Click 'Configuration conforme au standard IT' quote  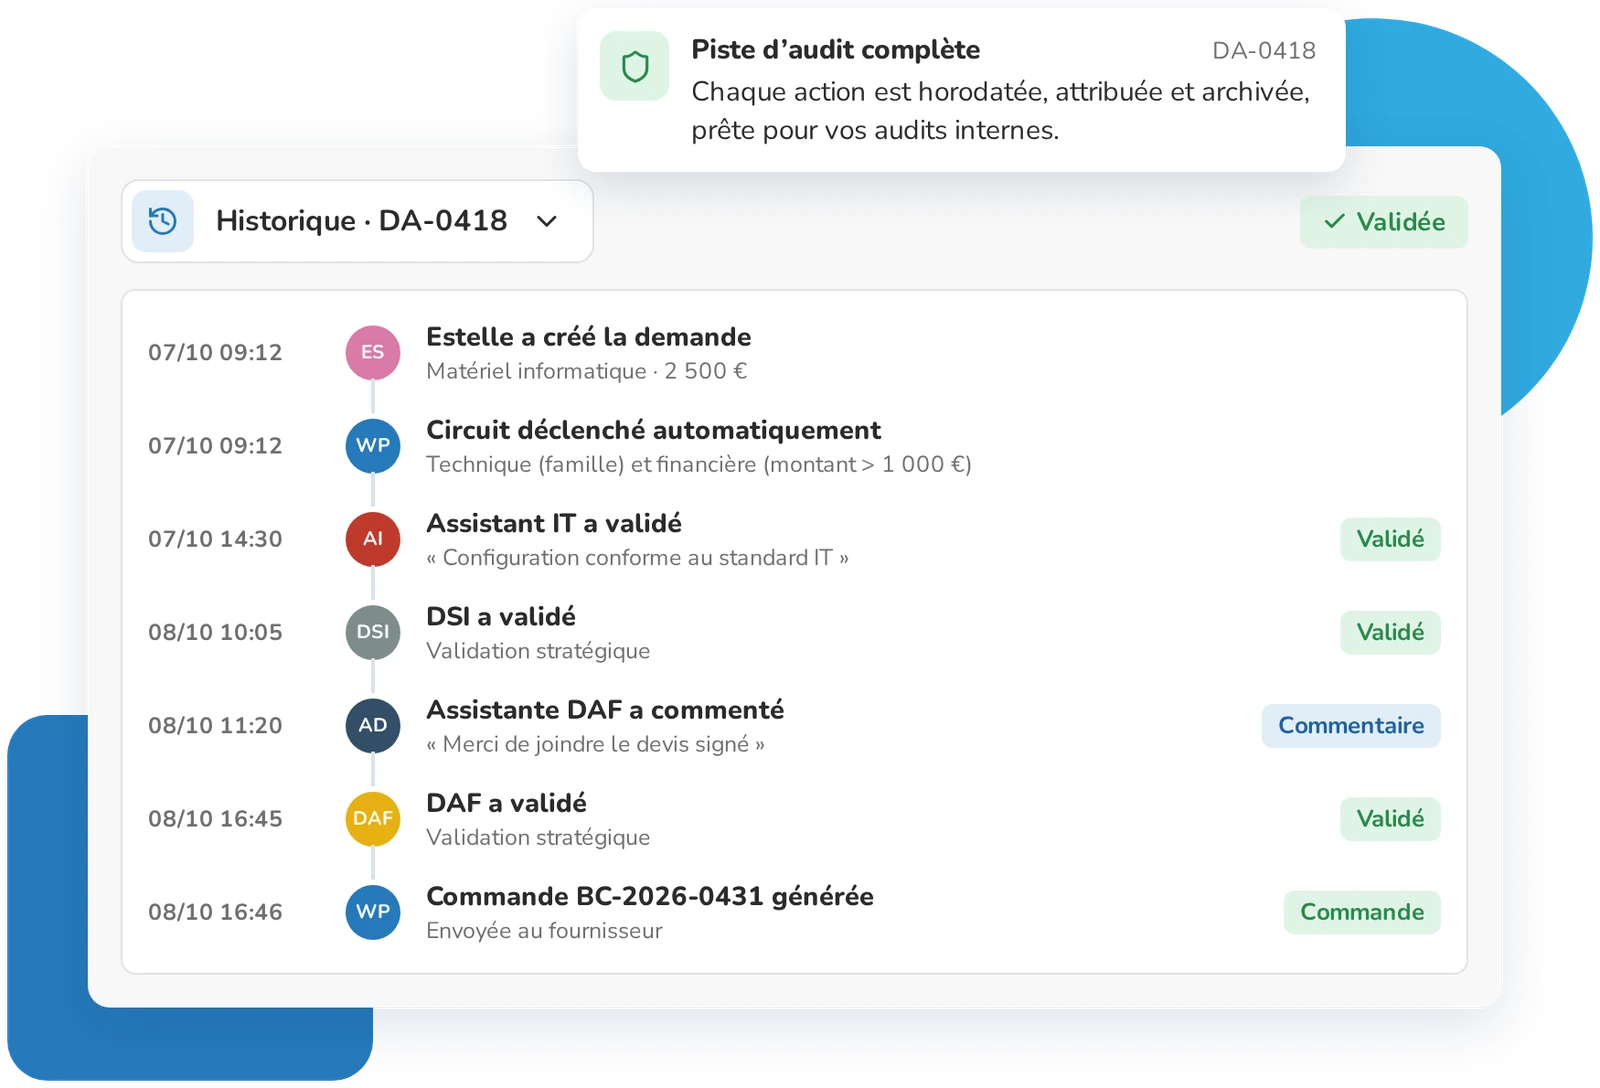click(x=637, y=558)
